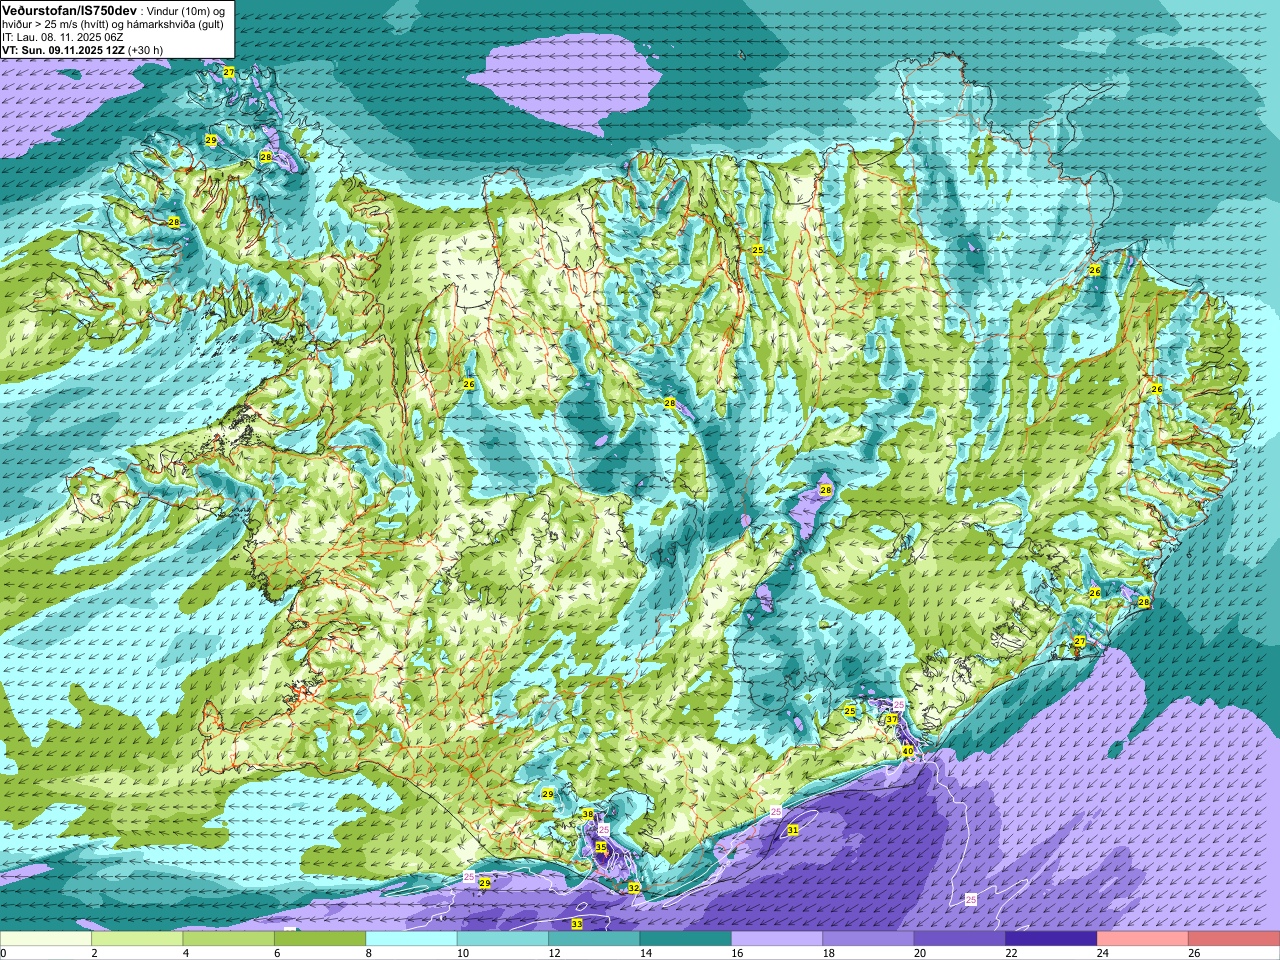Click the 24–26 m/s light pink legend swatch

(1143, 939)
